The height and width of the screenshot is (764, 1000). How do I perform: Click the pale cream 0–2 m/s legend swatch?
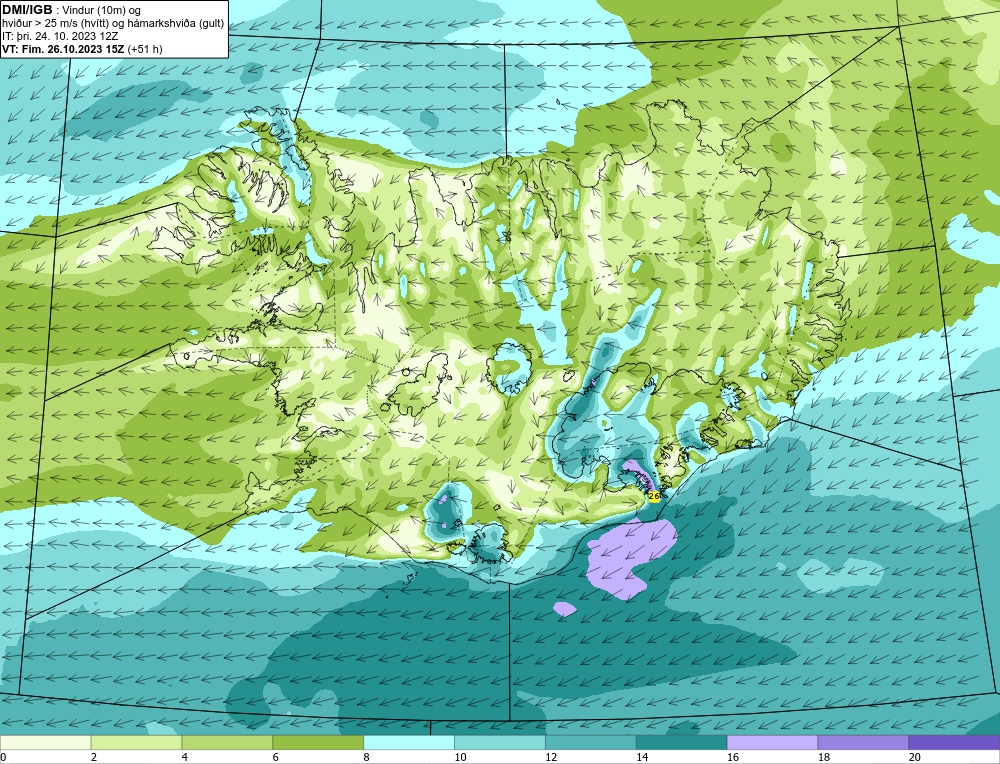(45, 742)
